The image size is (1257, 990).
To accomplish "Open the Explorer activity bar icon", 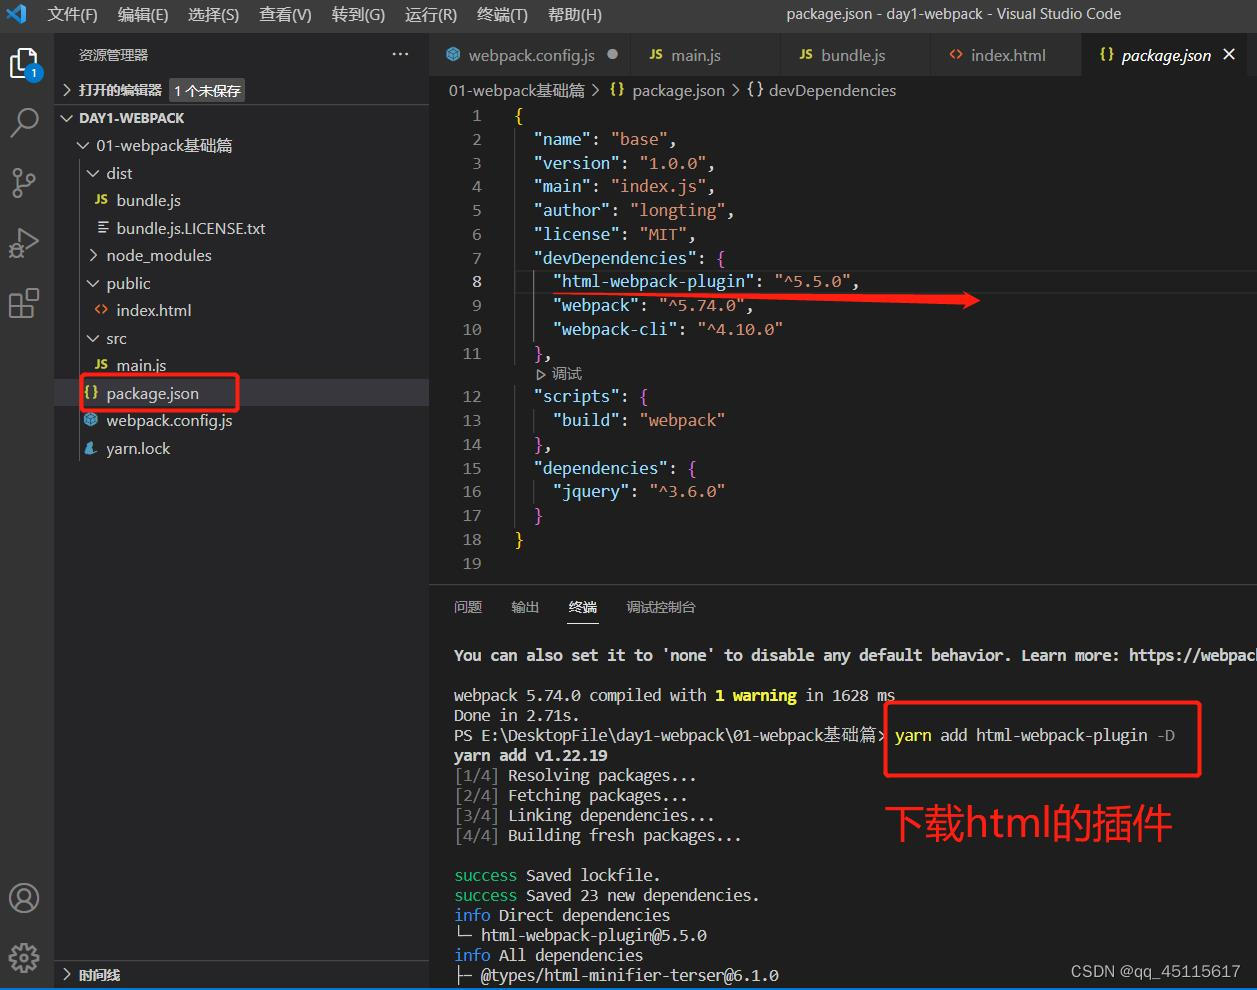I will [24, 65].
